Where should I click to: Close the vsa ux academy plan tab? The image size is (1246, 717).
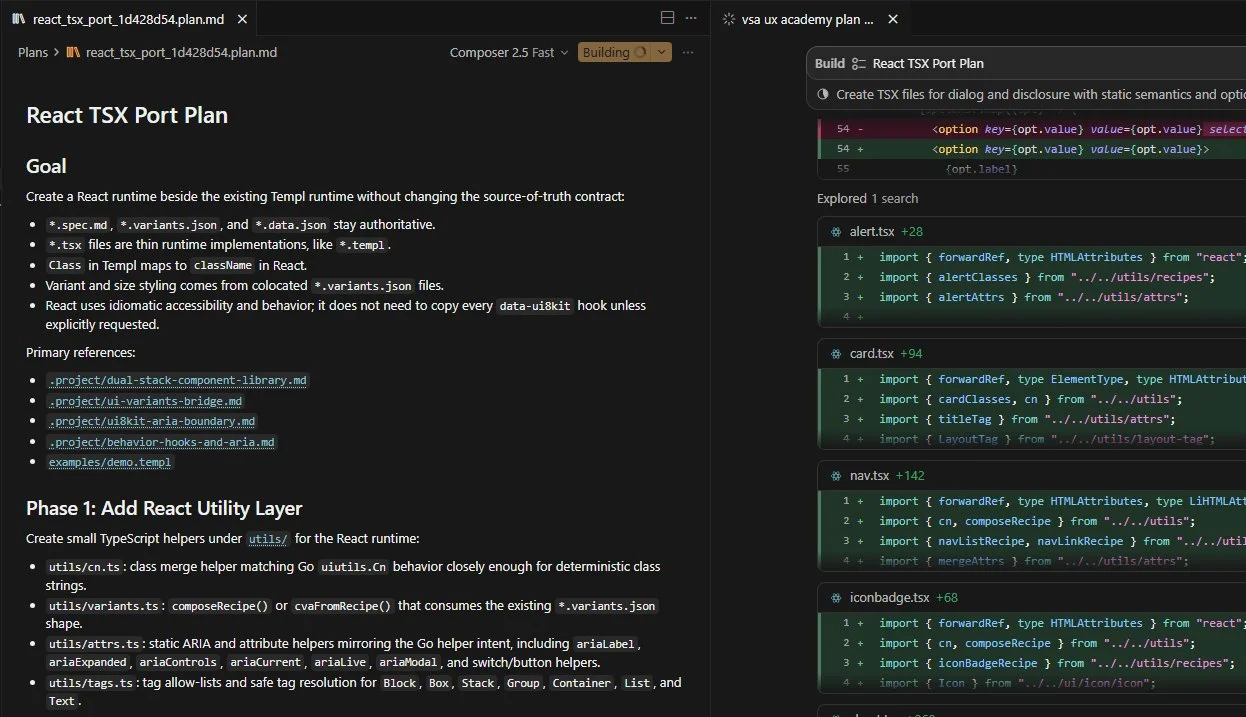click(x=893, y=19)
